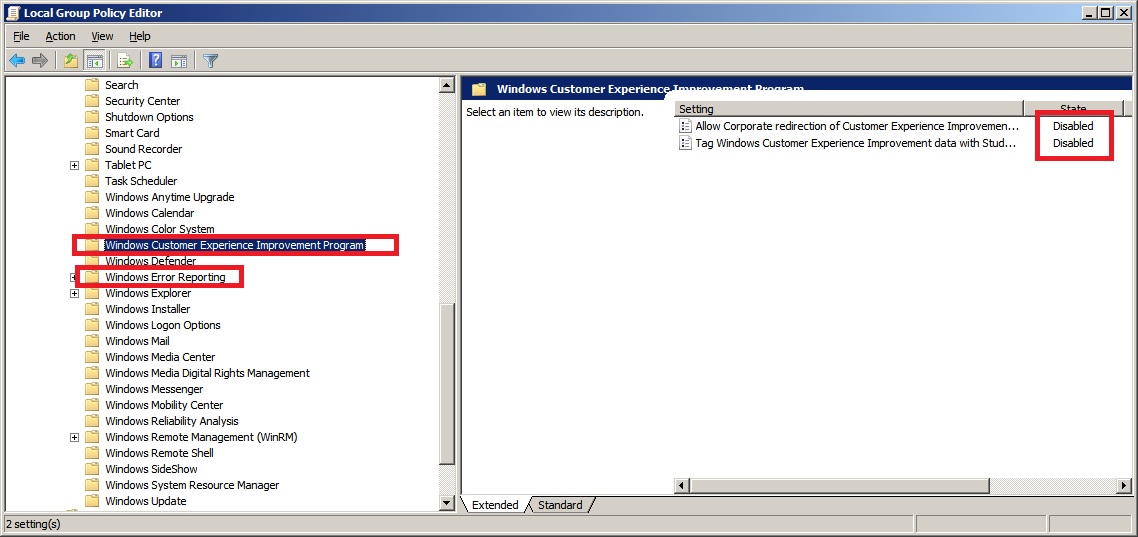This screenshot has height=537, width=1138.
Task: Open the View menu
Action: click(x=102, y=36)
